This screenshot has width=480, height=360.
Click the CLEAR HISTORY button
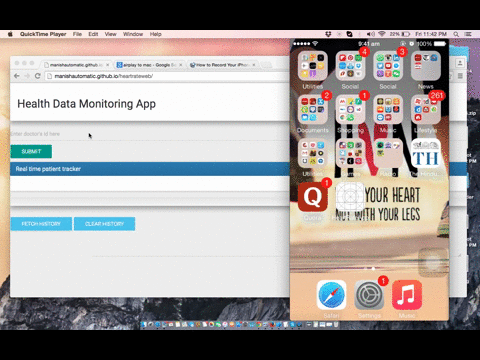(104, 224)
